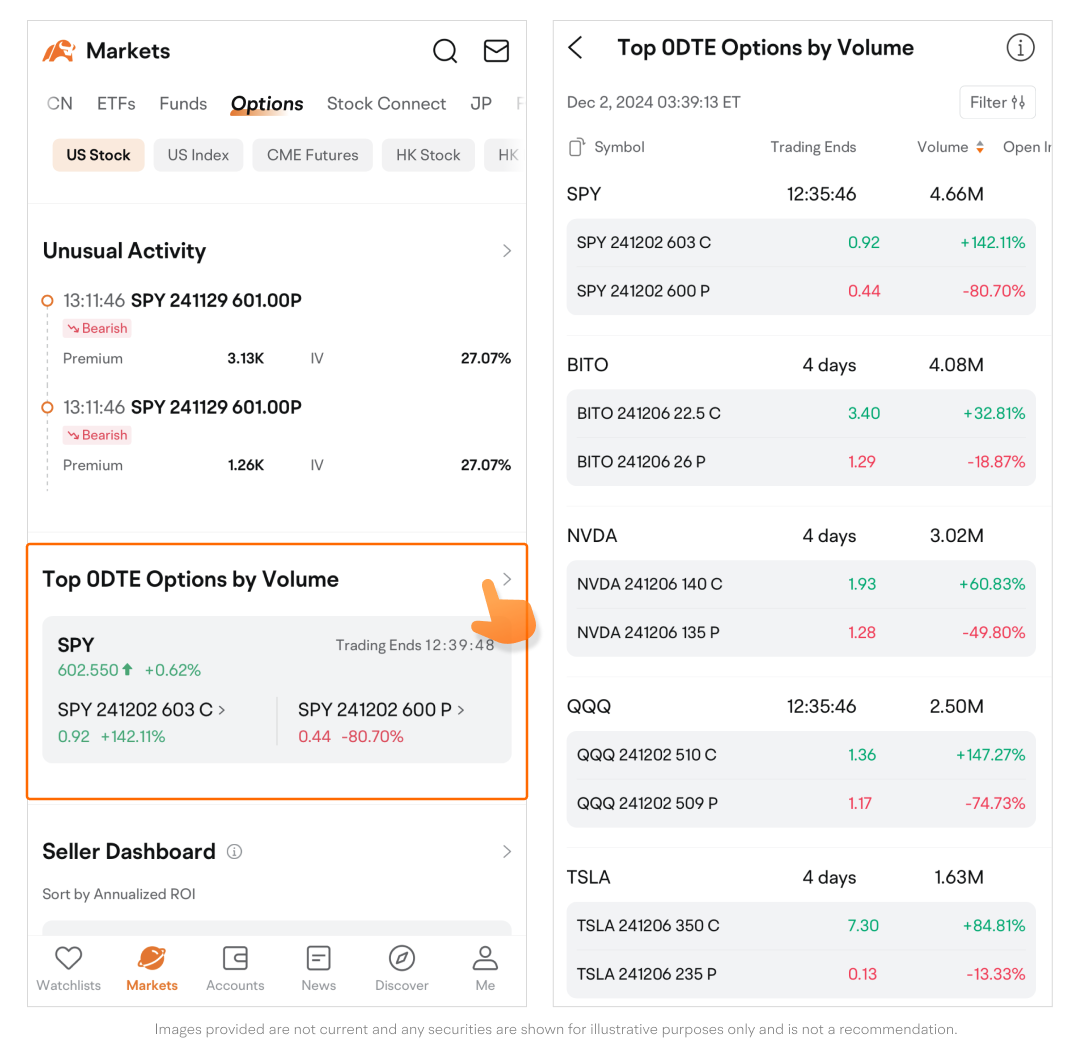Screen dimensions: 1080x1050
Task: Open the info icon beside the title
Action: 1019,48
